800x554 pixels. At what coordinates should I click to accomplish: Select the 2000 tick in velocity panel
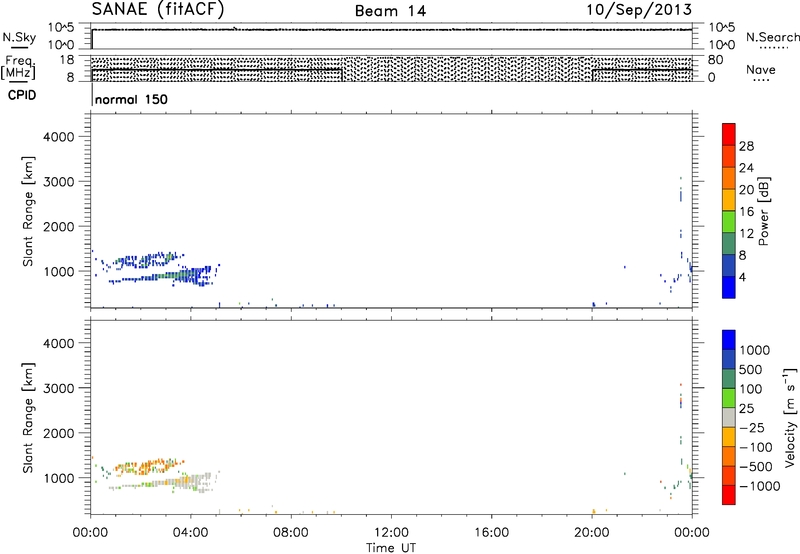tap(59, 433)
